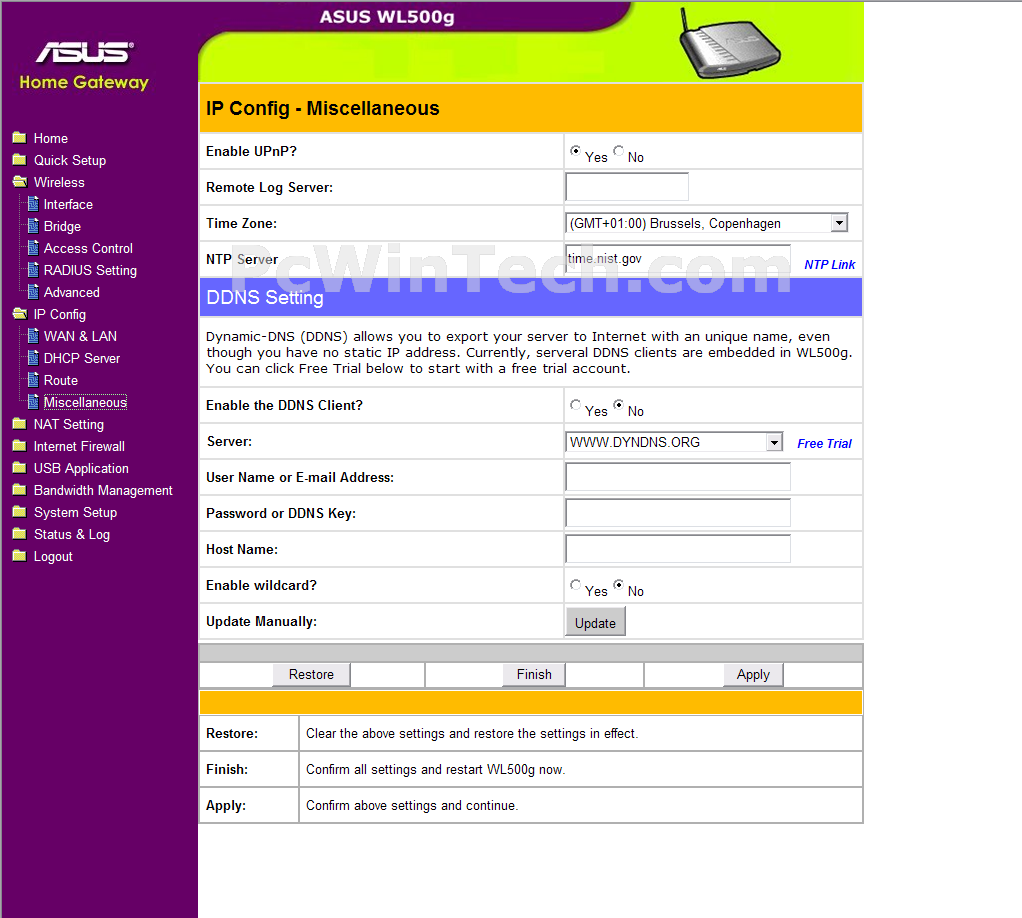Click the System Setup folder icon
This screenshot has height=918, width=1022.
pos(20,512)
